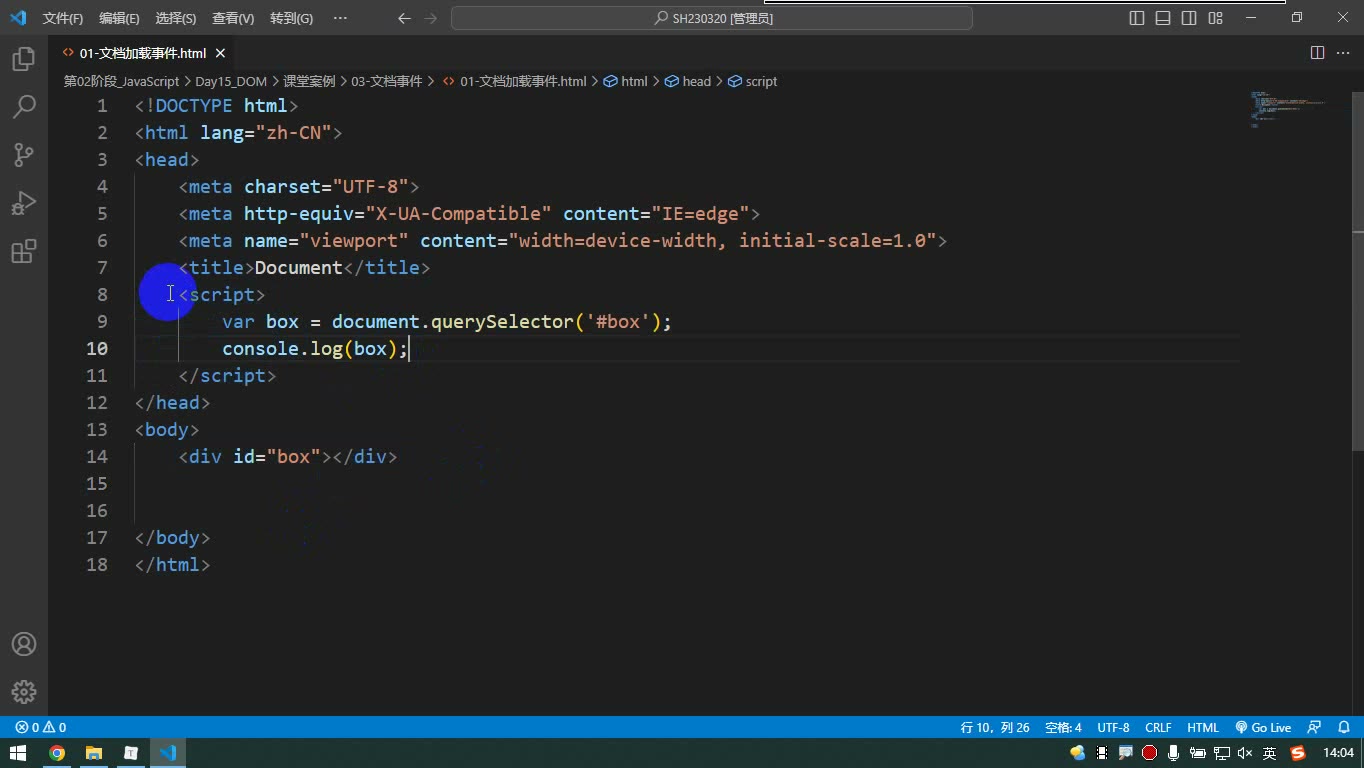Open the Explorer view in activity bar
1364x768 pixels.
click(x=24, y=59)
